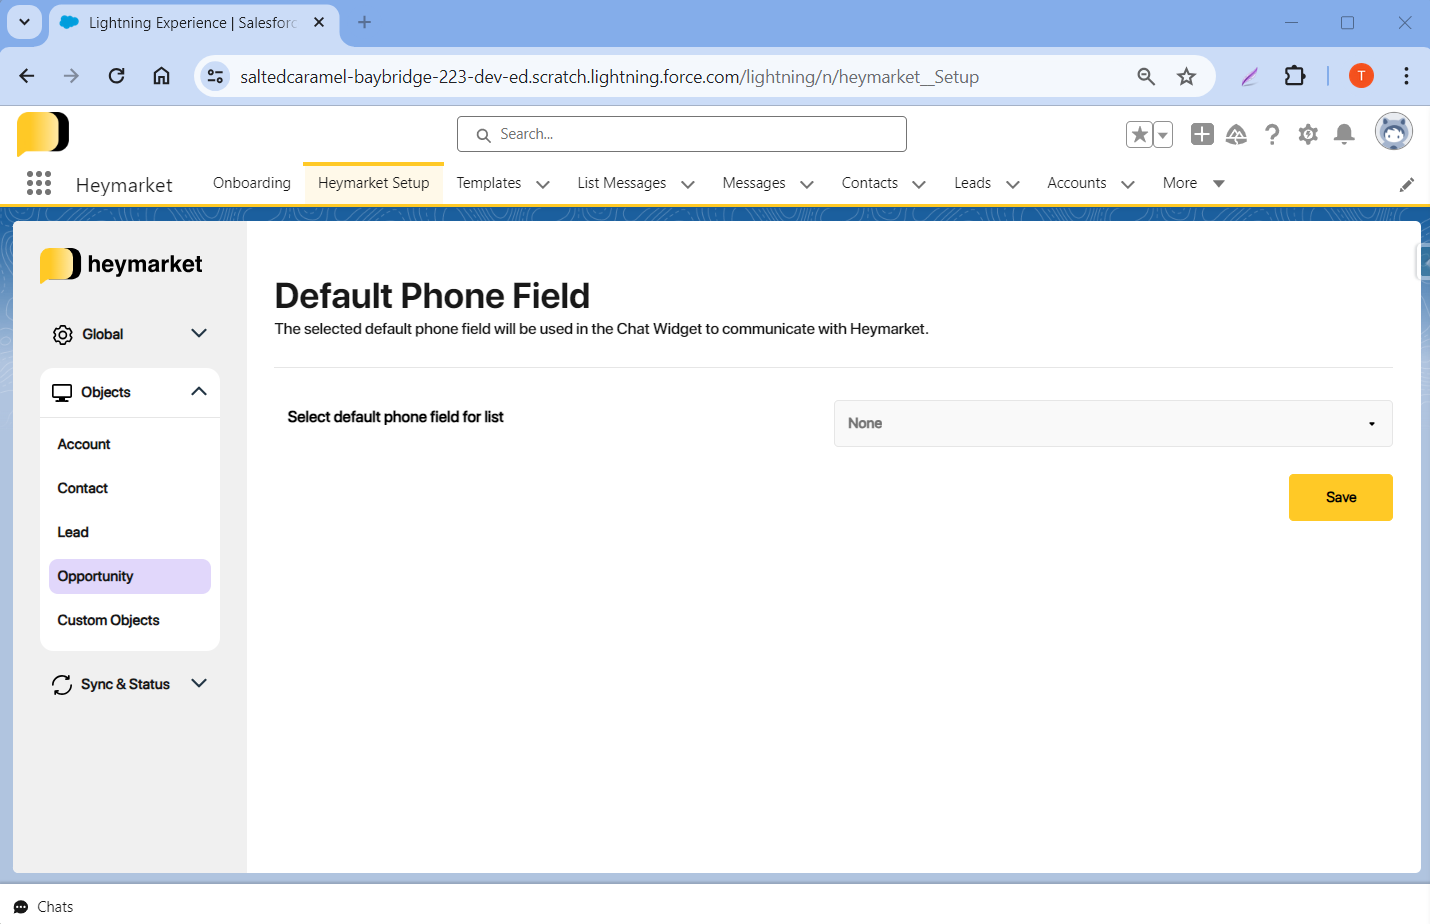
Task: Go to the Templates tab
Action: pyautogui.click(x=489, y=183)
